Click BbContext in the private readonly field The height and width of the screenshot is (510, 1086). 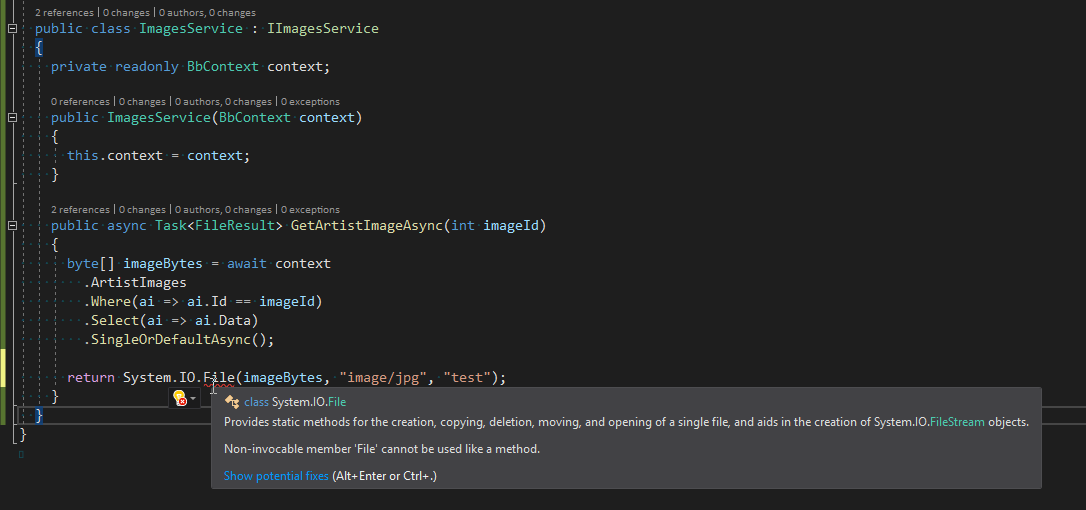pos(222,67)
